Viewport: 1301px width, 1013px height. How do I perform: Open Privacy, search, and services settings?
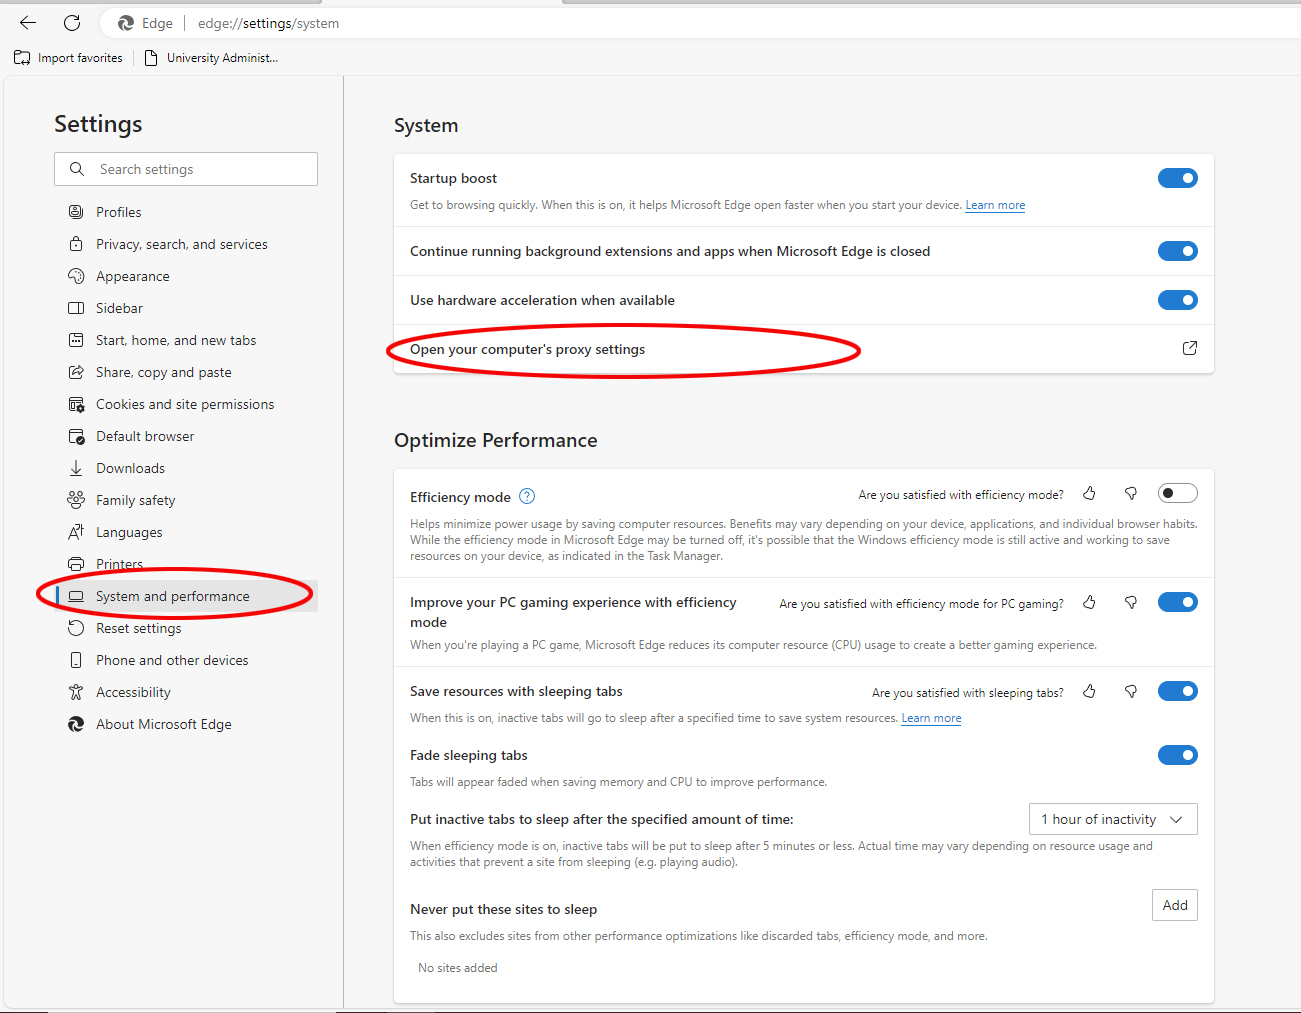[181, 244]
